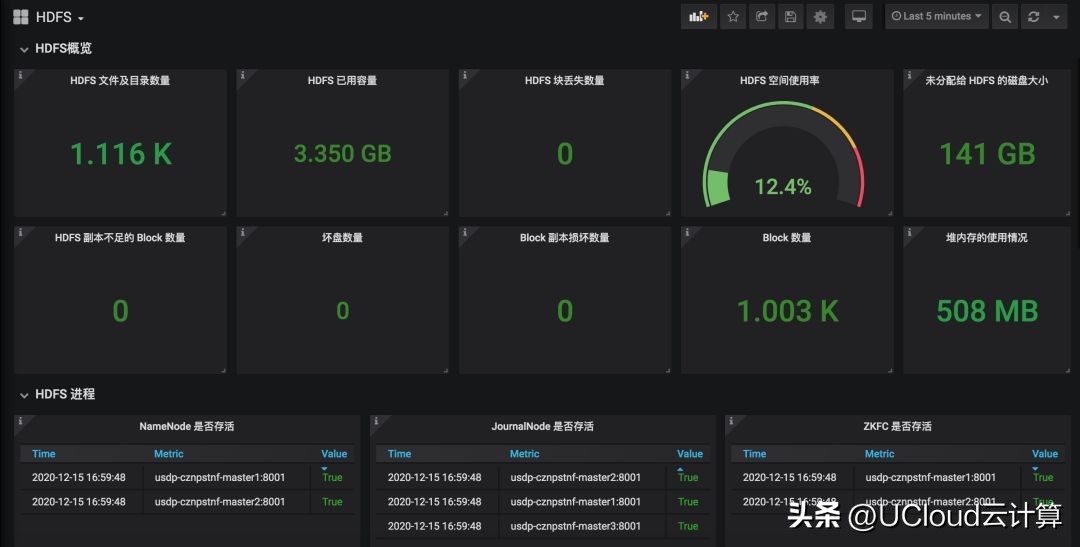
Task: Sort ZKFC table by Time column
Action: point(754,453)
